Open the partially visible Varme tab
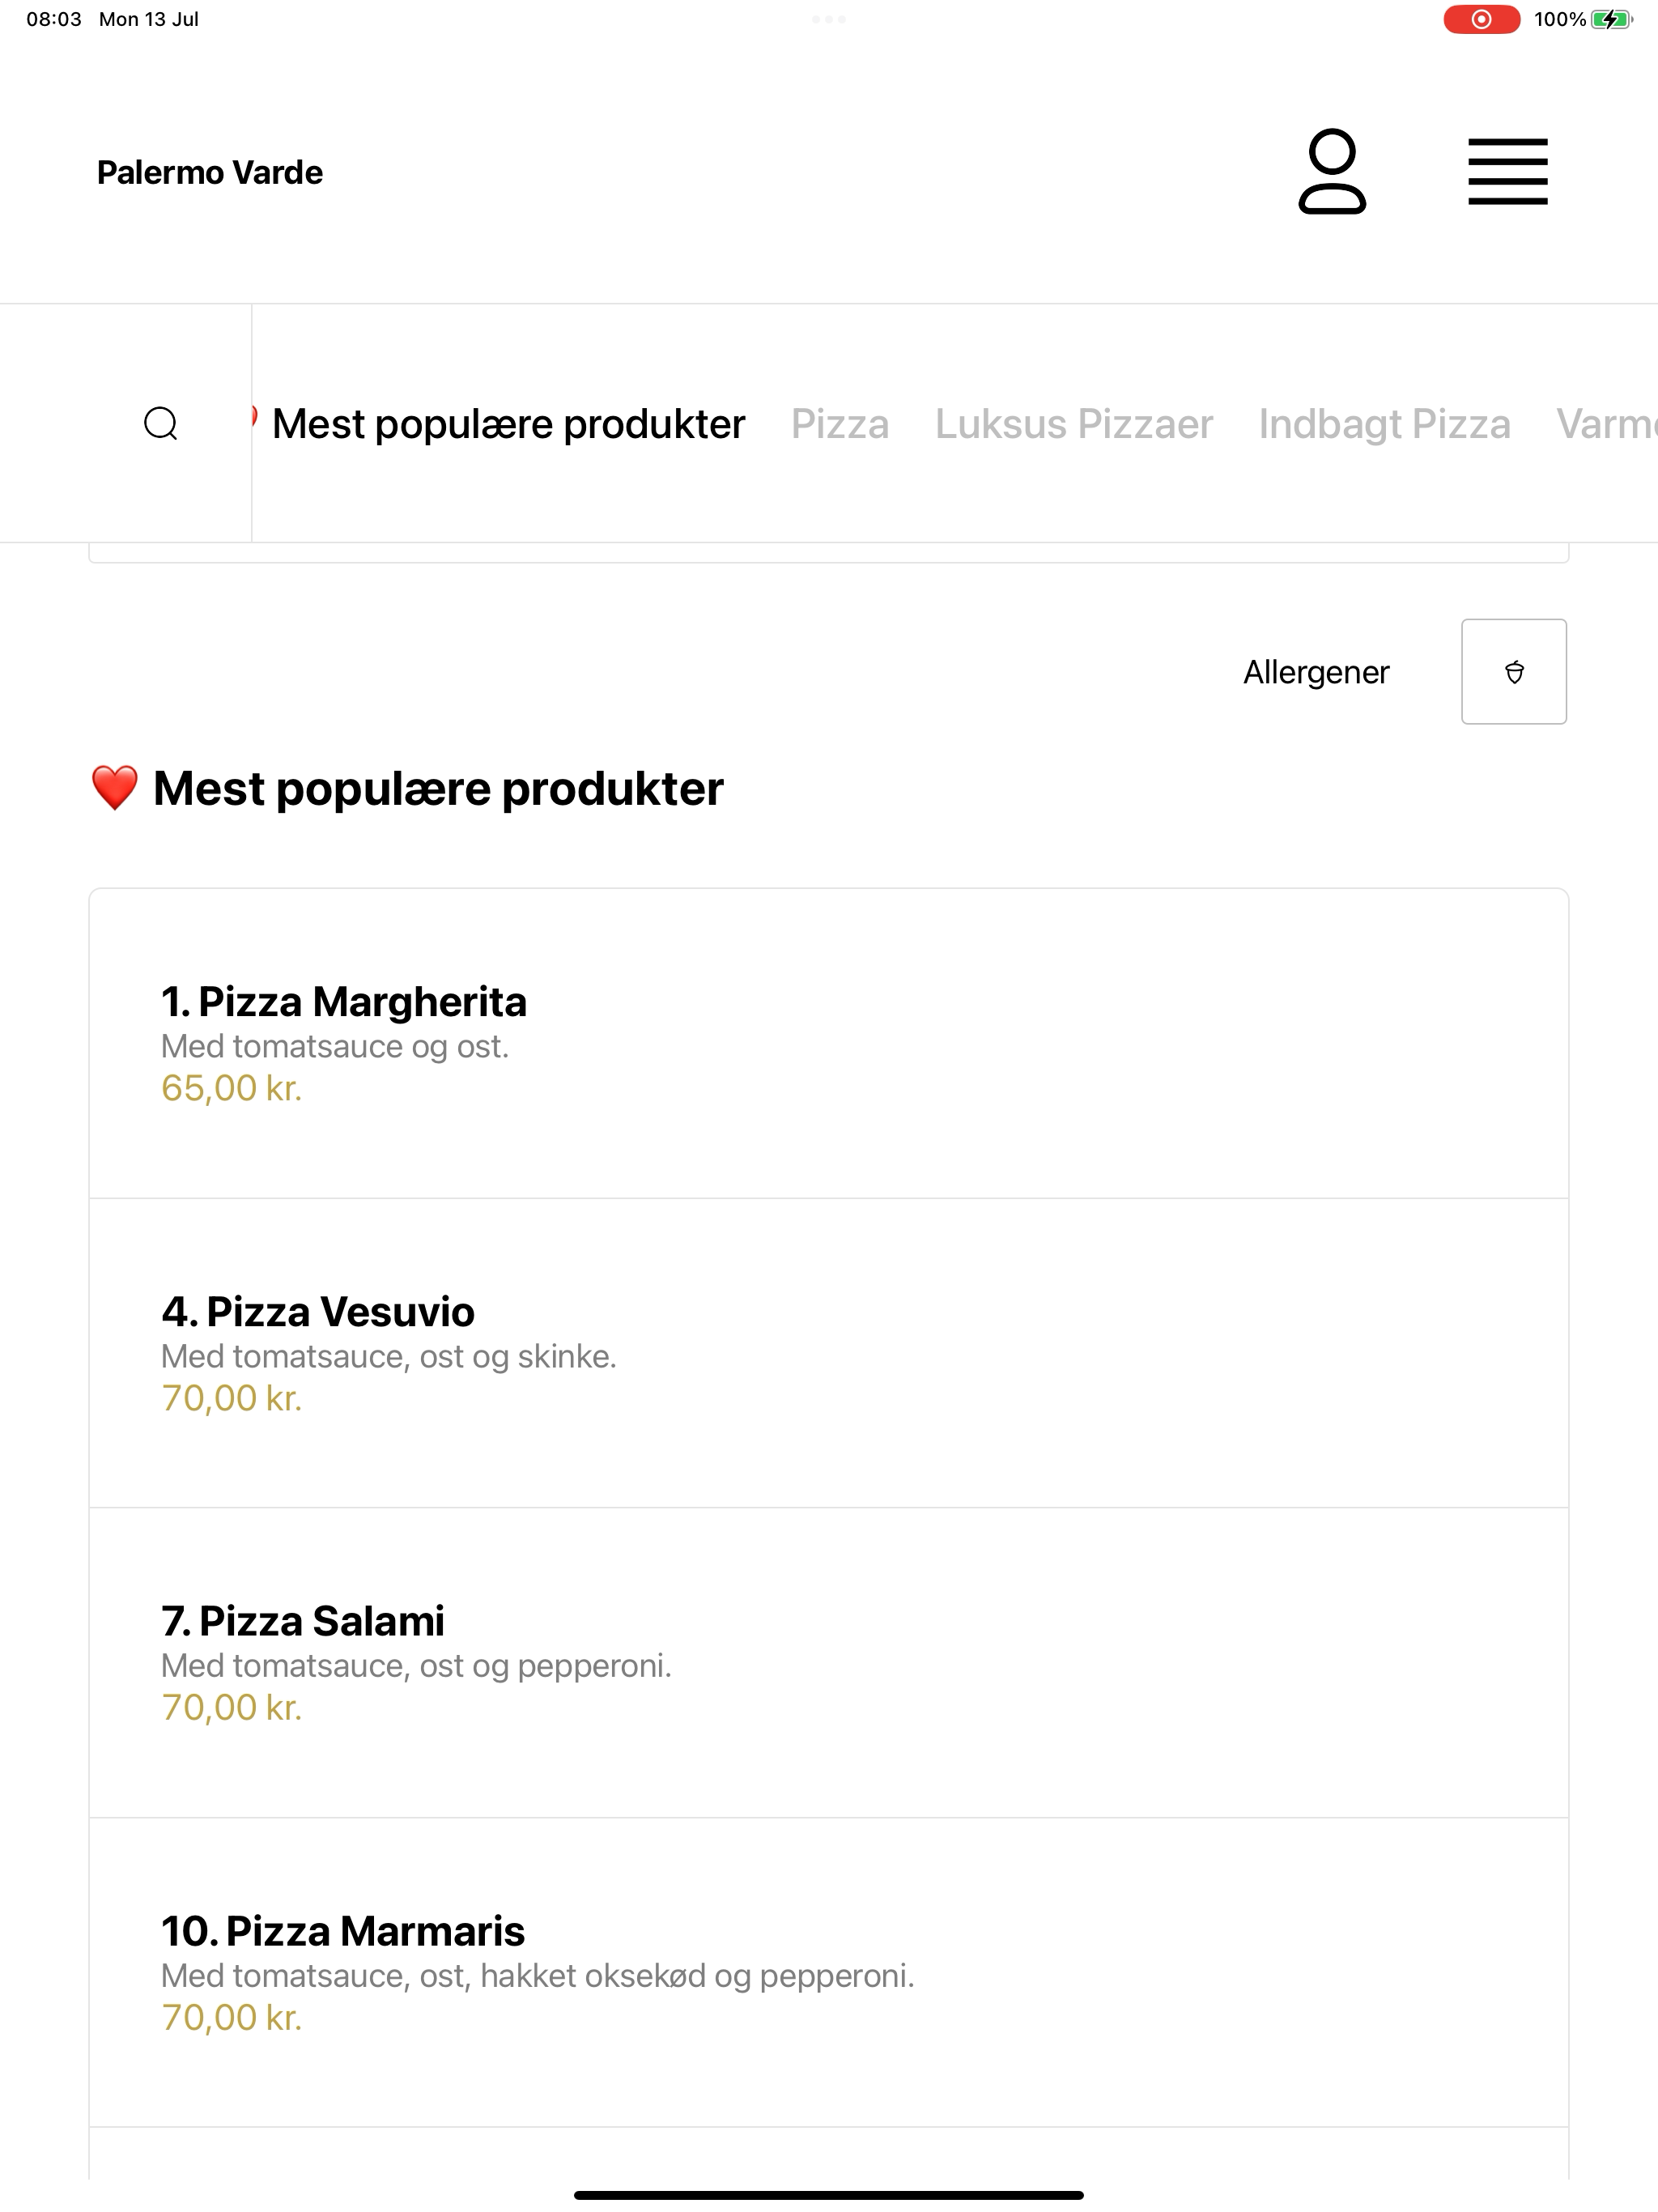Screen dimensions: 1658x2212 coord(1607,424)
